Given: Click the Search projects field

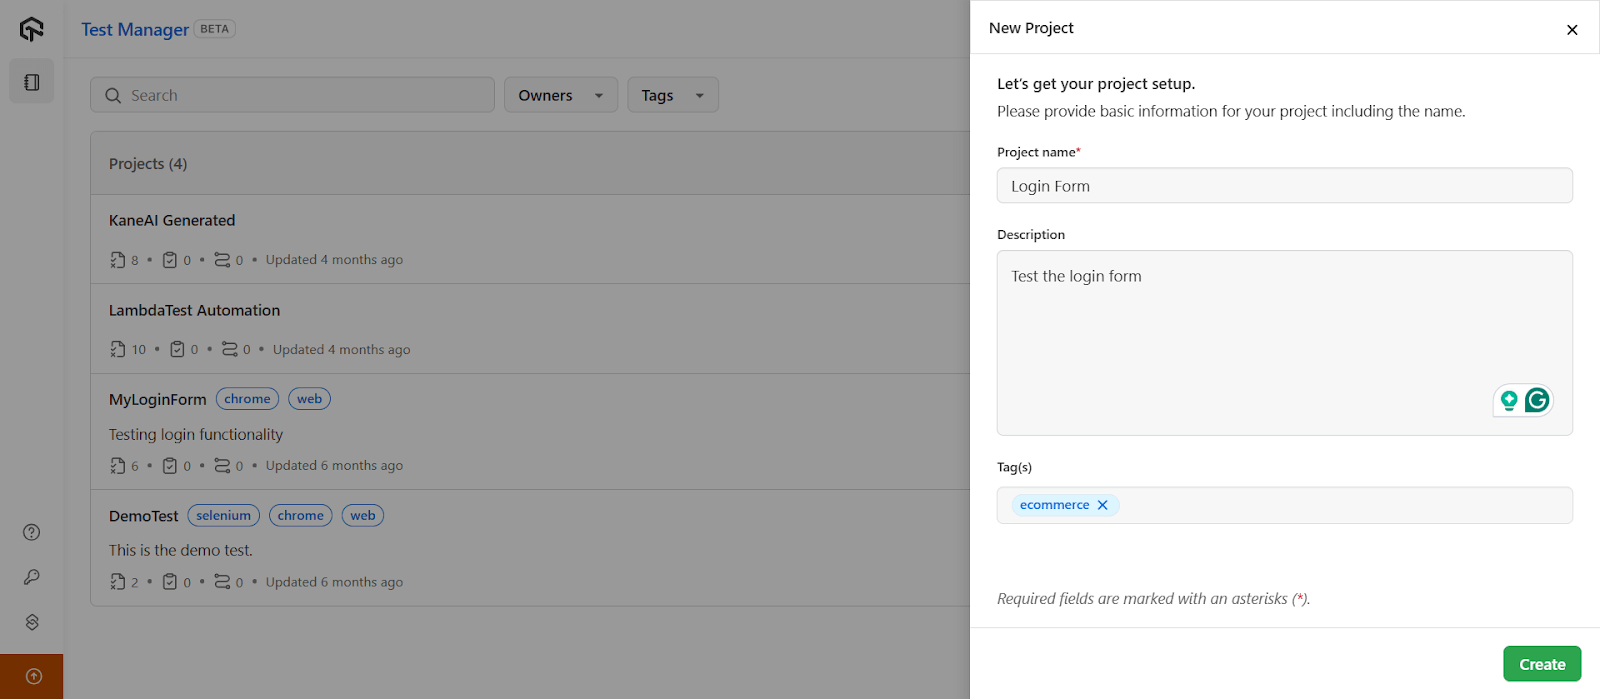Looking at the screenshot, I should pyautogui.click(x=292, y=95).
